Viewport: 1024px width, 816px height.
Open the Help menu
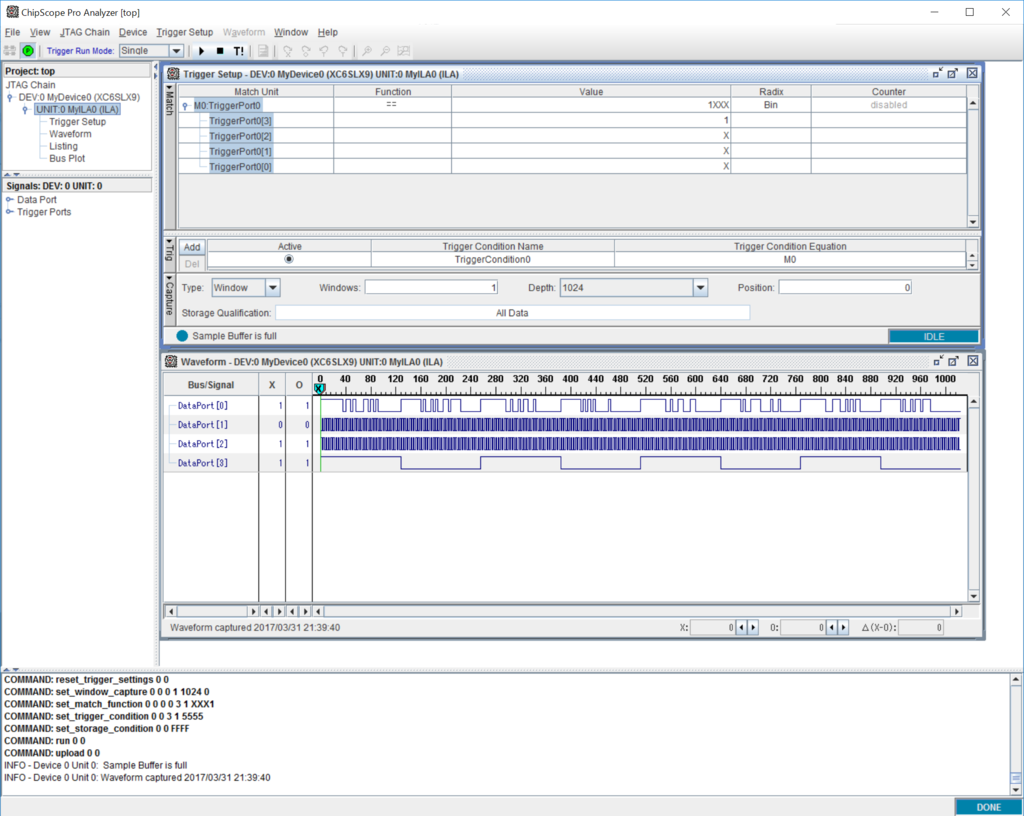328,32
